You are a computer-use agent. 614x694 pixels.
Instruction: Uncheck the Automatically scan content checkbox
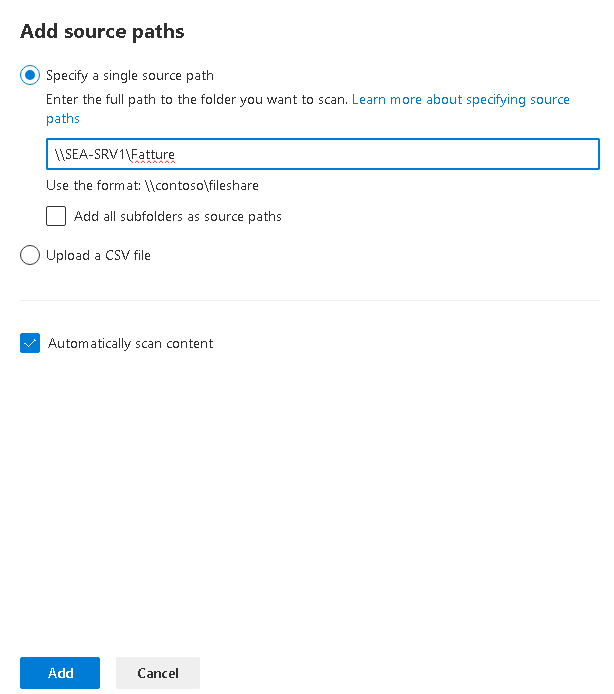click(30, 343)
